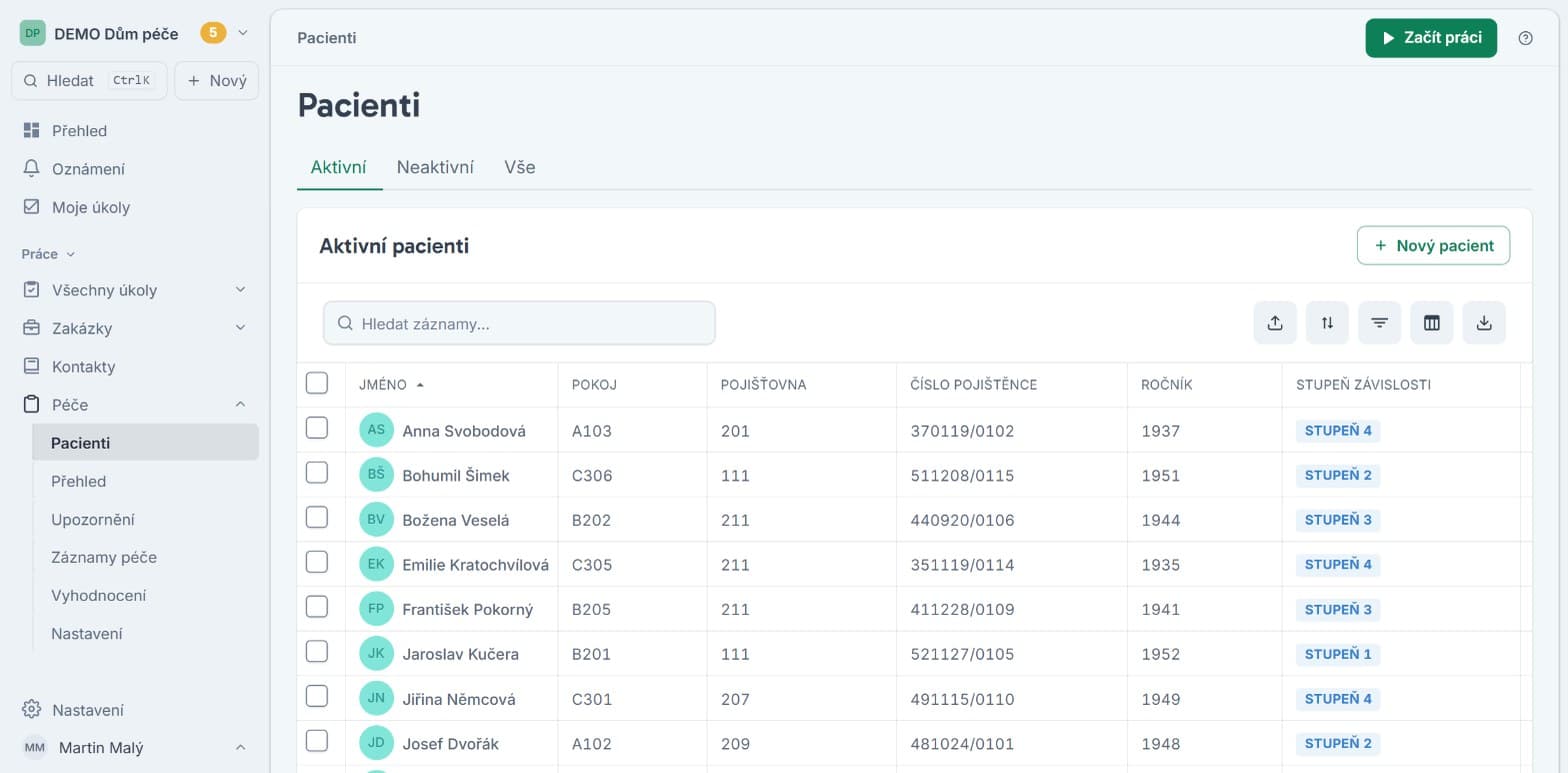Image resolution: width=1568 pixels, height=773 pixels.
Task: Click the Anna Svobodová AS avatar
Action: [x=376, y=430]
